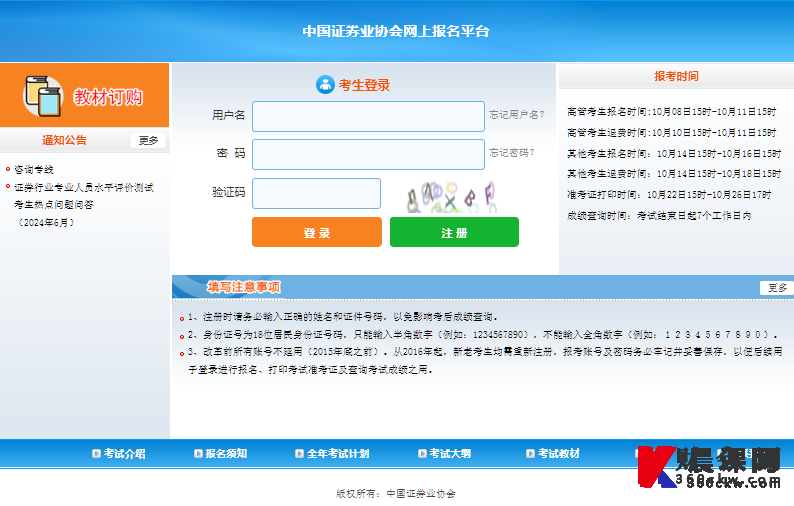Click the 高管考生退费时间 line

point(671,133)
